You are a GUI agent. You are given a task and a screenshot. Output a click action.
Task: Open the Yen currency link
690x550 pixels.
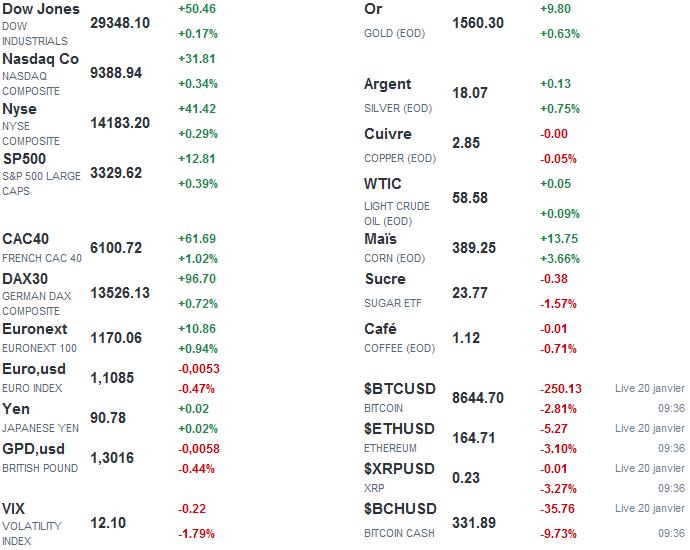tap(16, 409)
